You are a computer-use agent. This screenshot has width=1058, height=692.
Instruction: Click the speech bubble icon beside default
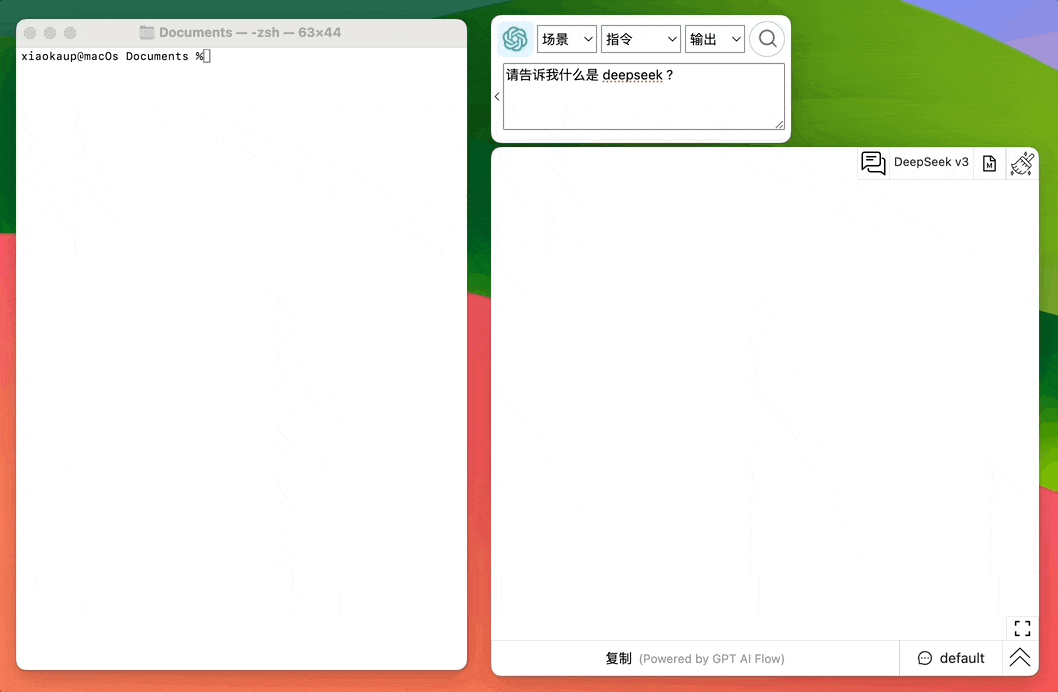pos(925,658)
